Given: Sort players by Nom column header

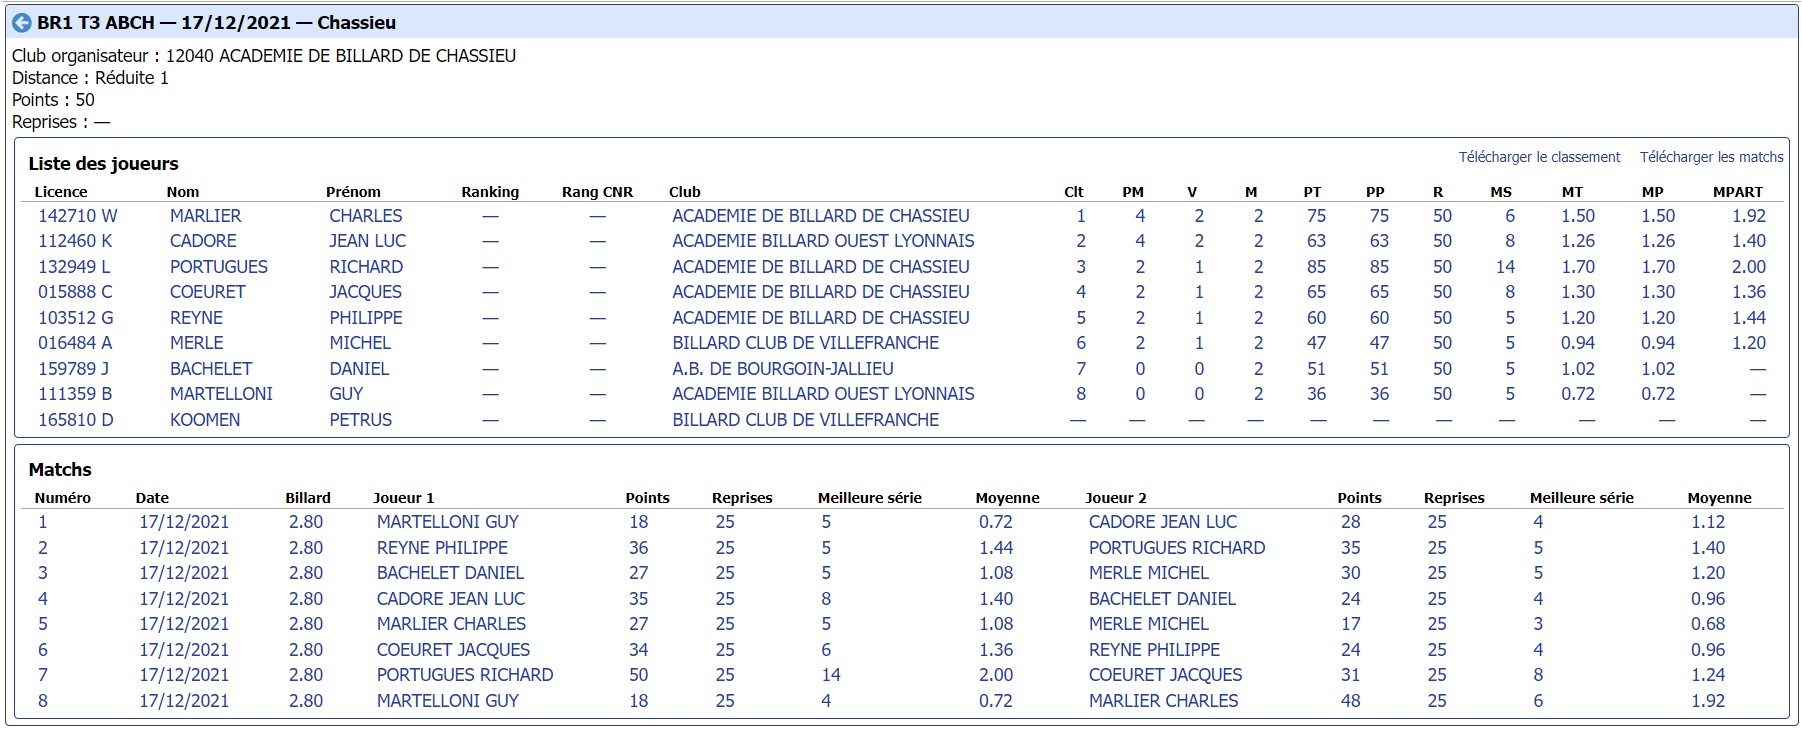Looking at the screenshot, I should [183, 192].
